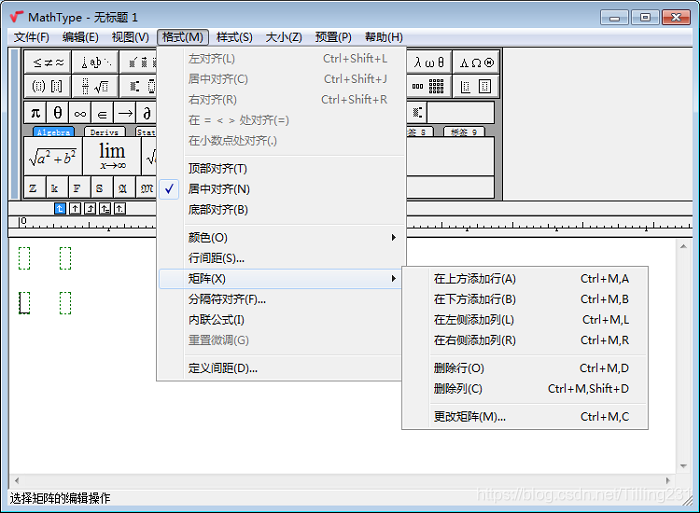Choose the checked 居中对齐(N) option

click(282, 189)
